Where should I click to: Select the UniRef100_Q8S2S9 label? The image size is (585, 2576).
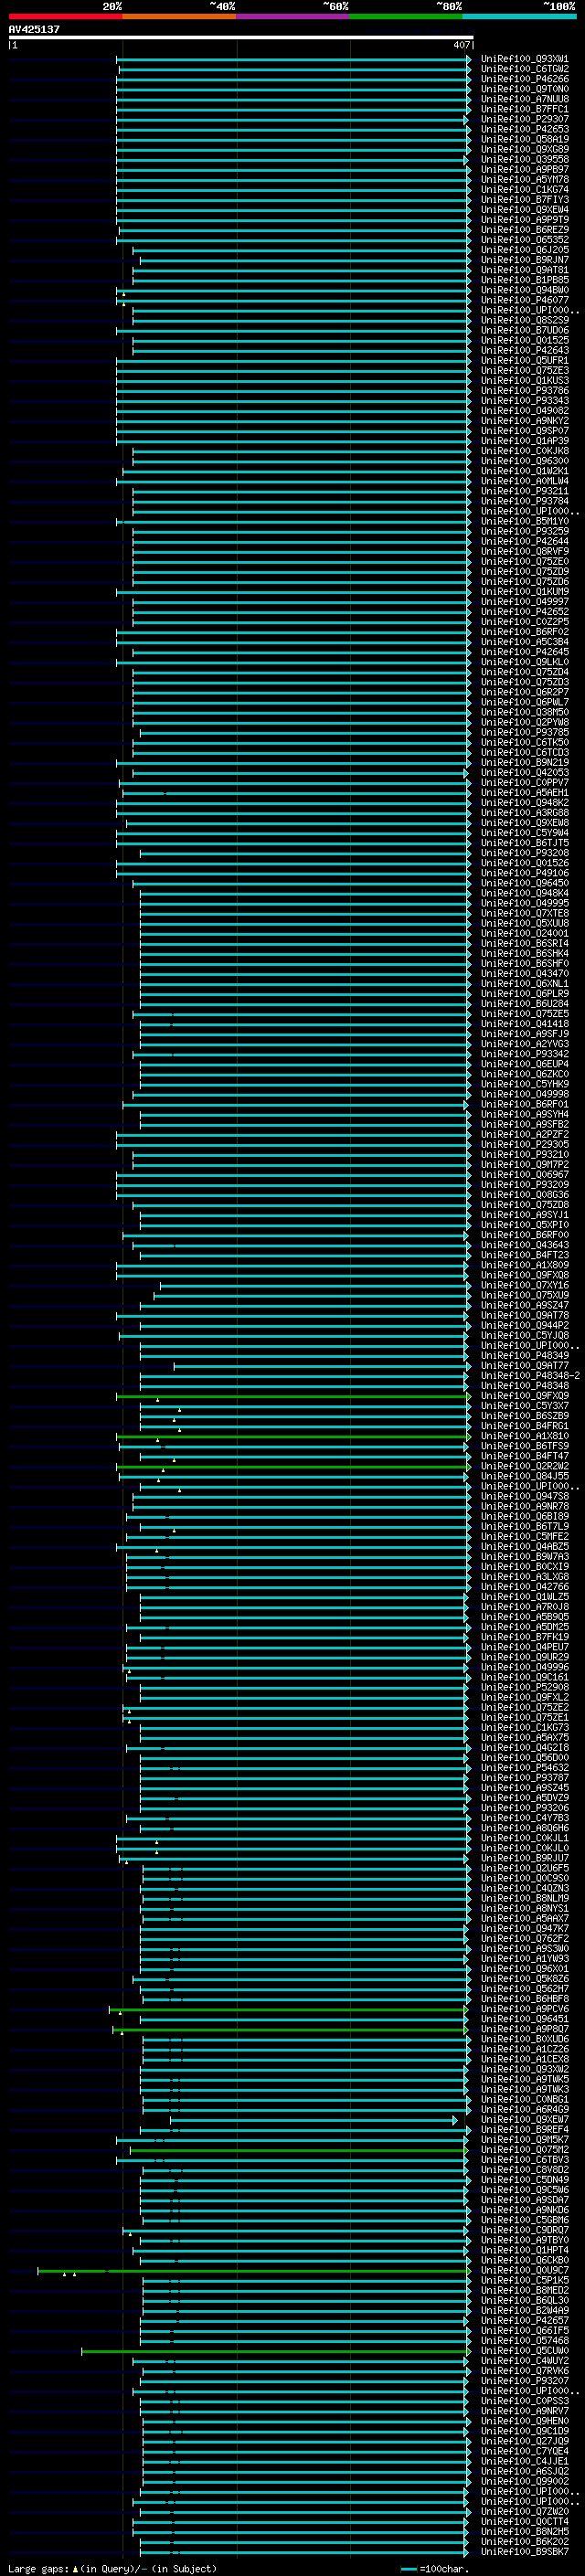click(524, 320)
